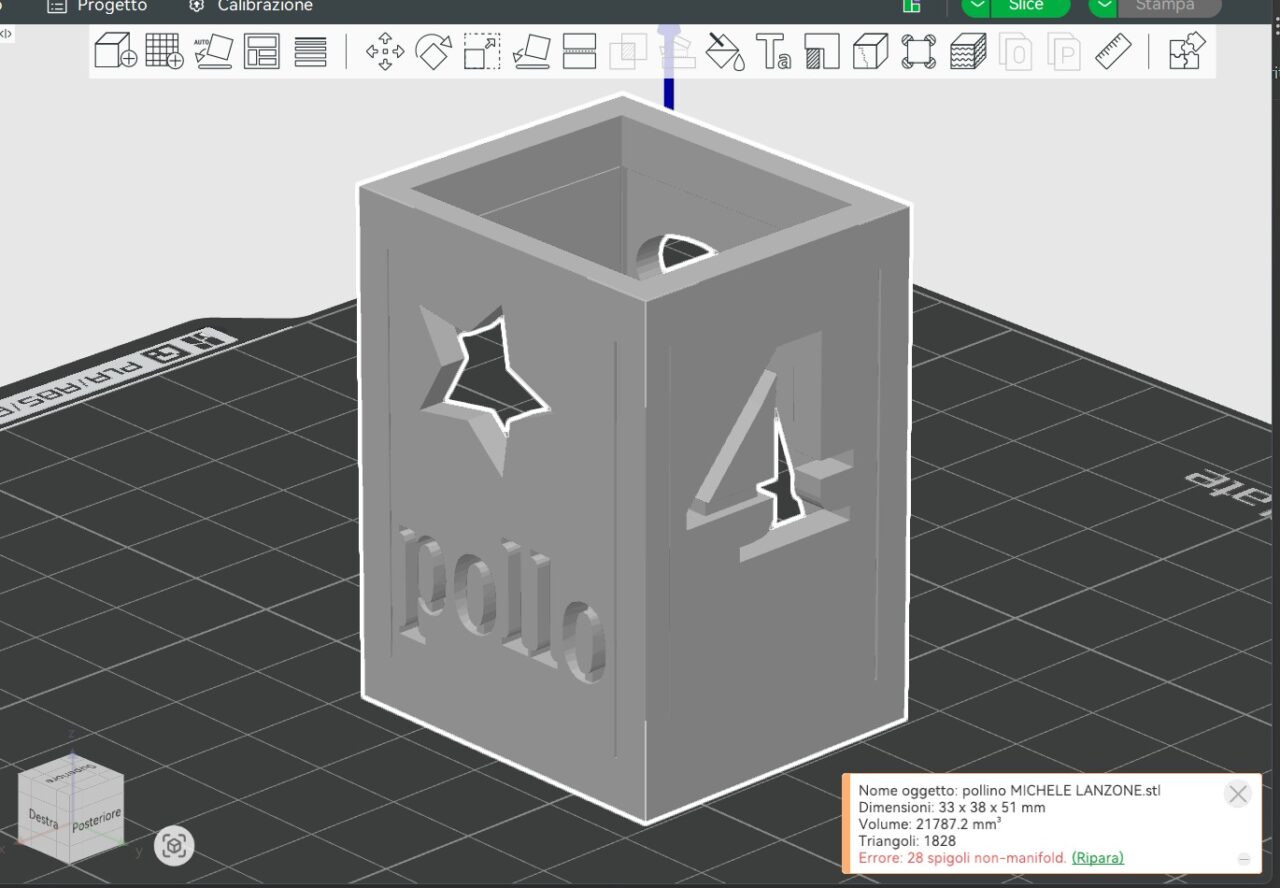Image resolution: width=1280 pixels, height=888 pixels.
Task: Open the Measure ruler tool
Action: tap(1113, 51)
